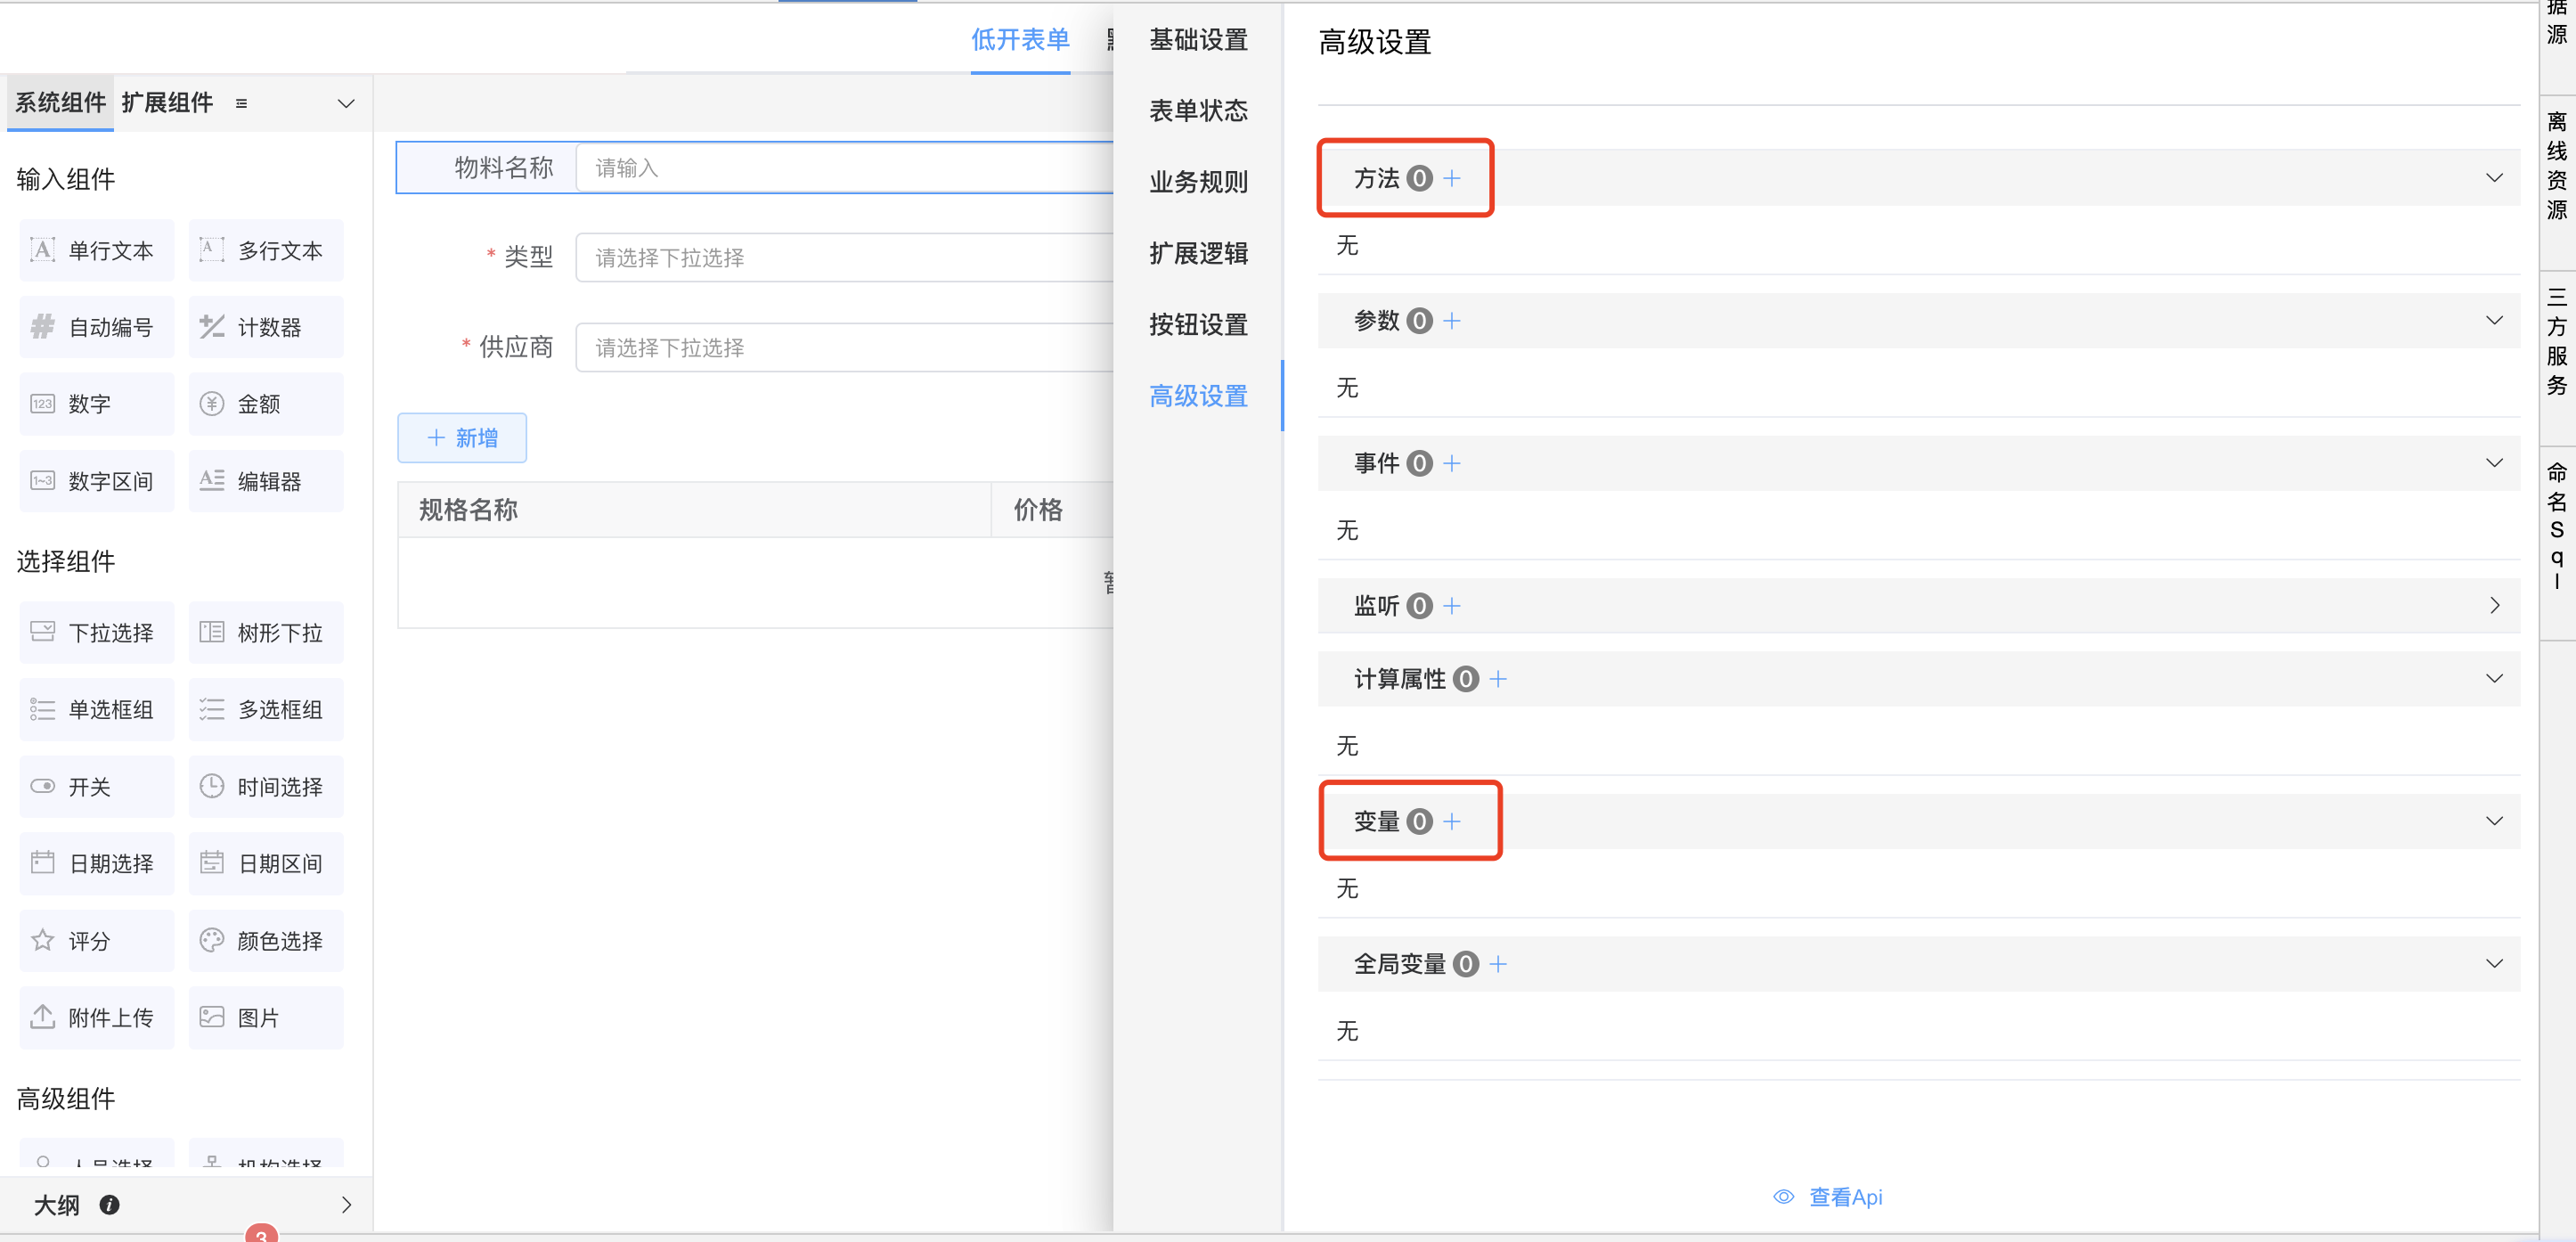
Task: Add the 开关 switch component
Action: (96, 787)
